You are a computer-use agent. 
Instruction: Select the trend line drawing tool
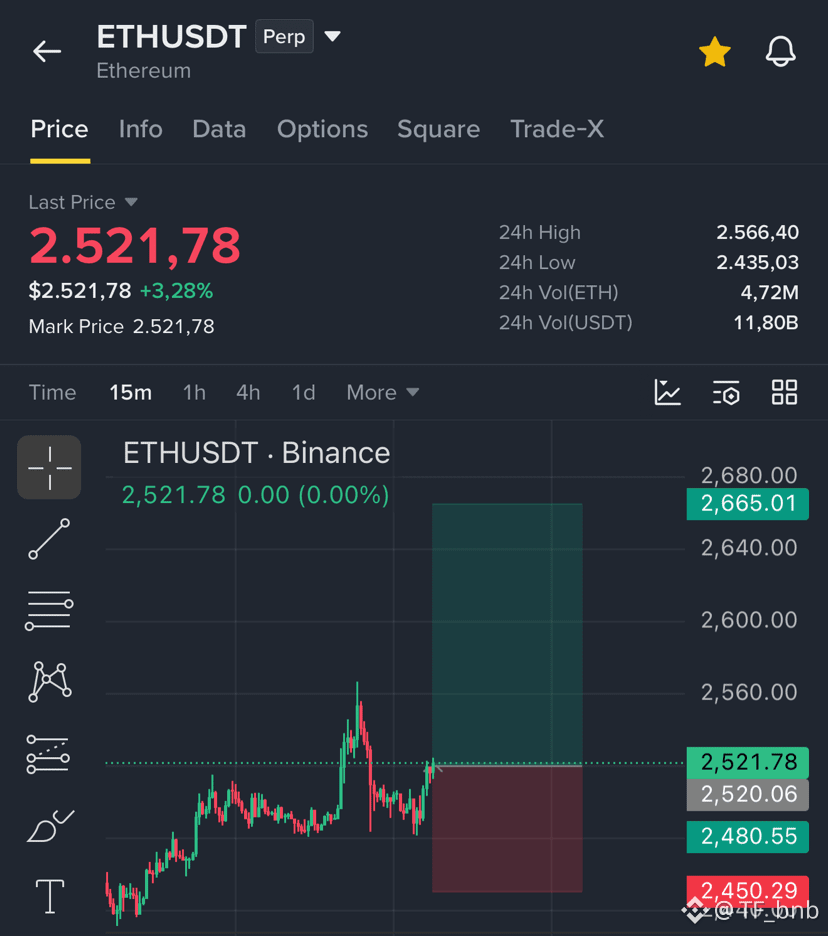pyautogui.click(x=49, y=539)
